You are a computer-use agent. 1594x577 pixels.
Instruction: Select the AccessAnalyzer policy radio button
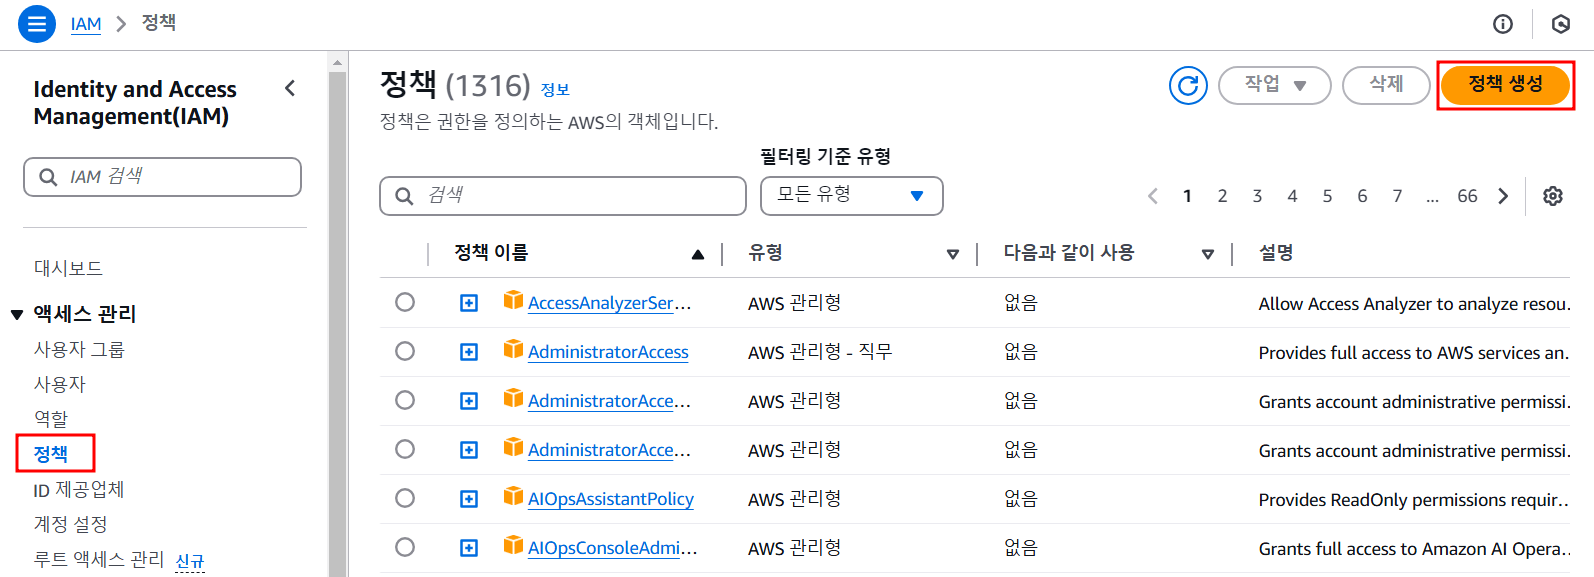405,302
